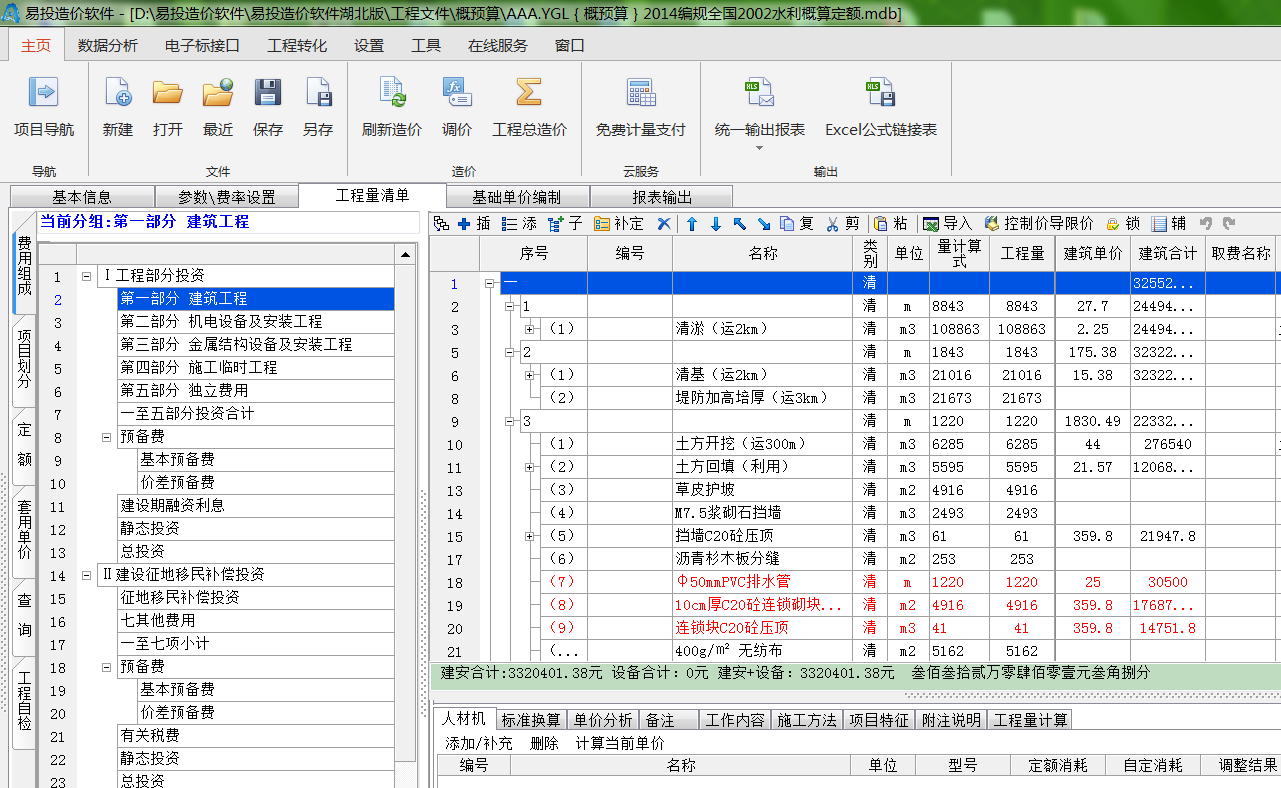Move row down with down arrow icon
The width and height of the screenshot is (1281, 788).
tap(715, 224)
